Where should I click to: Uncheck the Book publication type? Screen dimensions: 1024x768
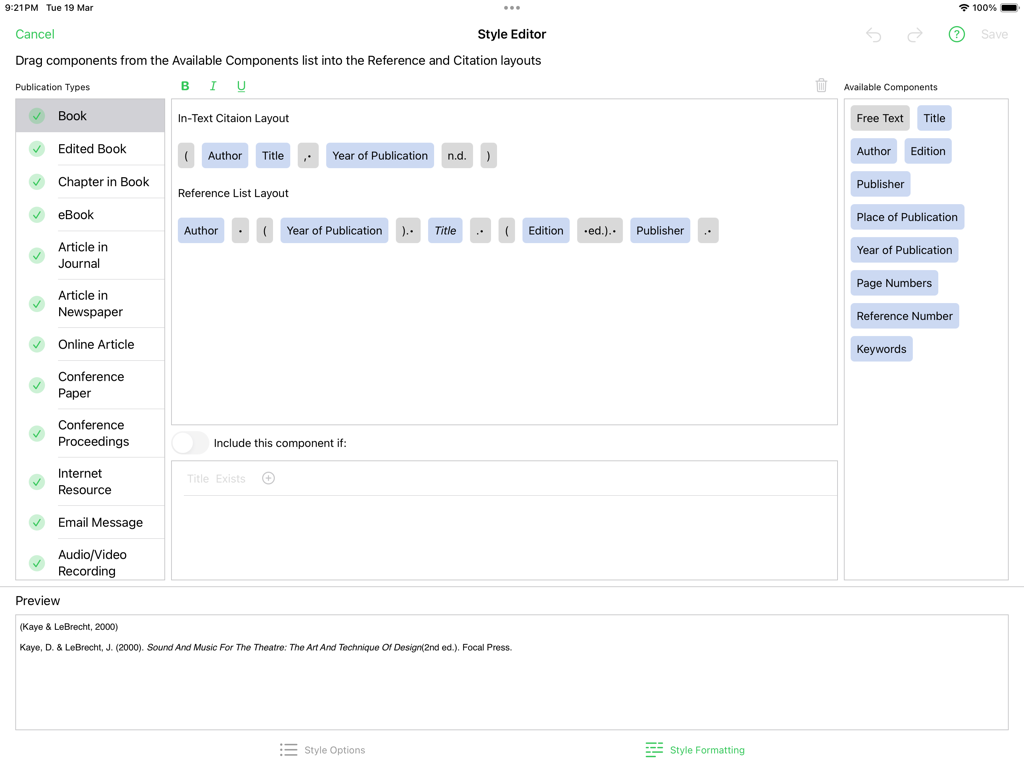pyautogui.click(x=36, y=115)
